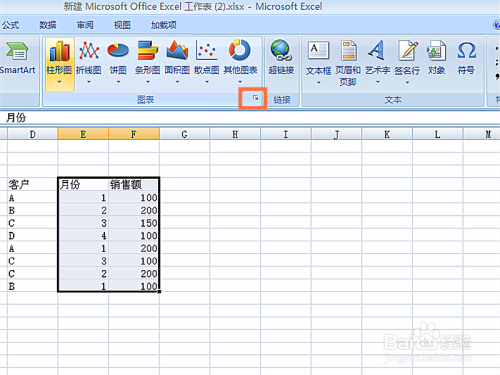Expand the pie chart dropdown arrow
This screenshot has width=500, height=375.
click(118, 82)
